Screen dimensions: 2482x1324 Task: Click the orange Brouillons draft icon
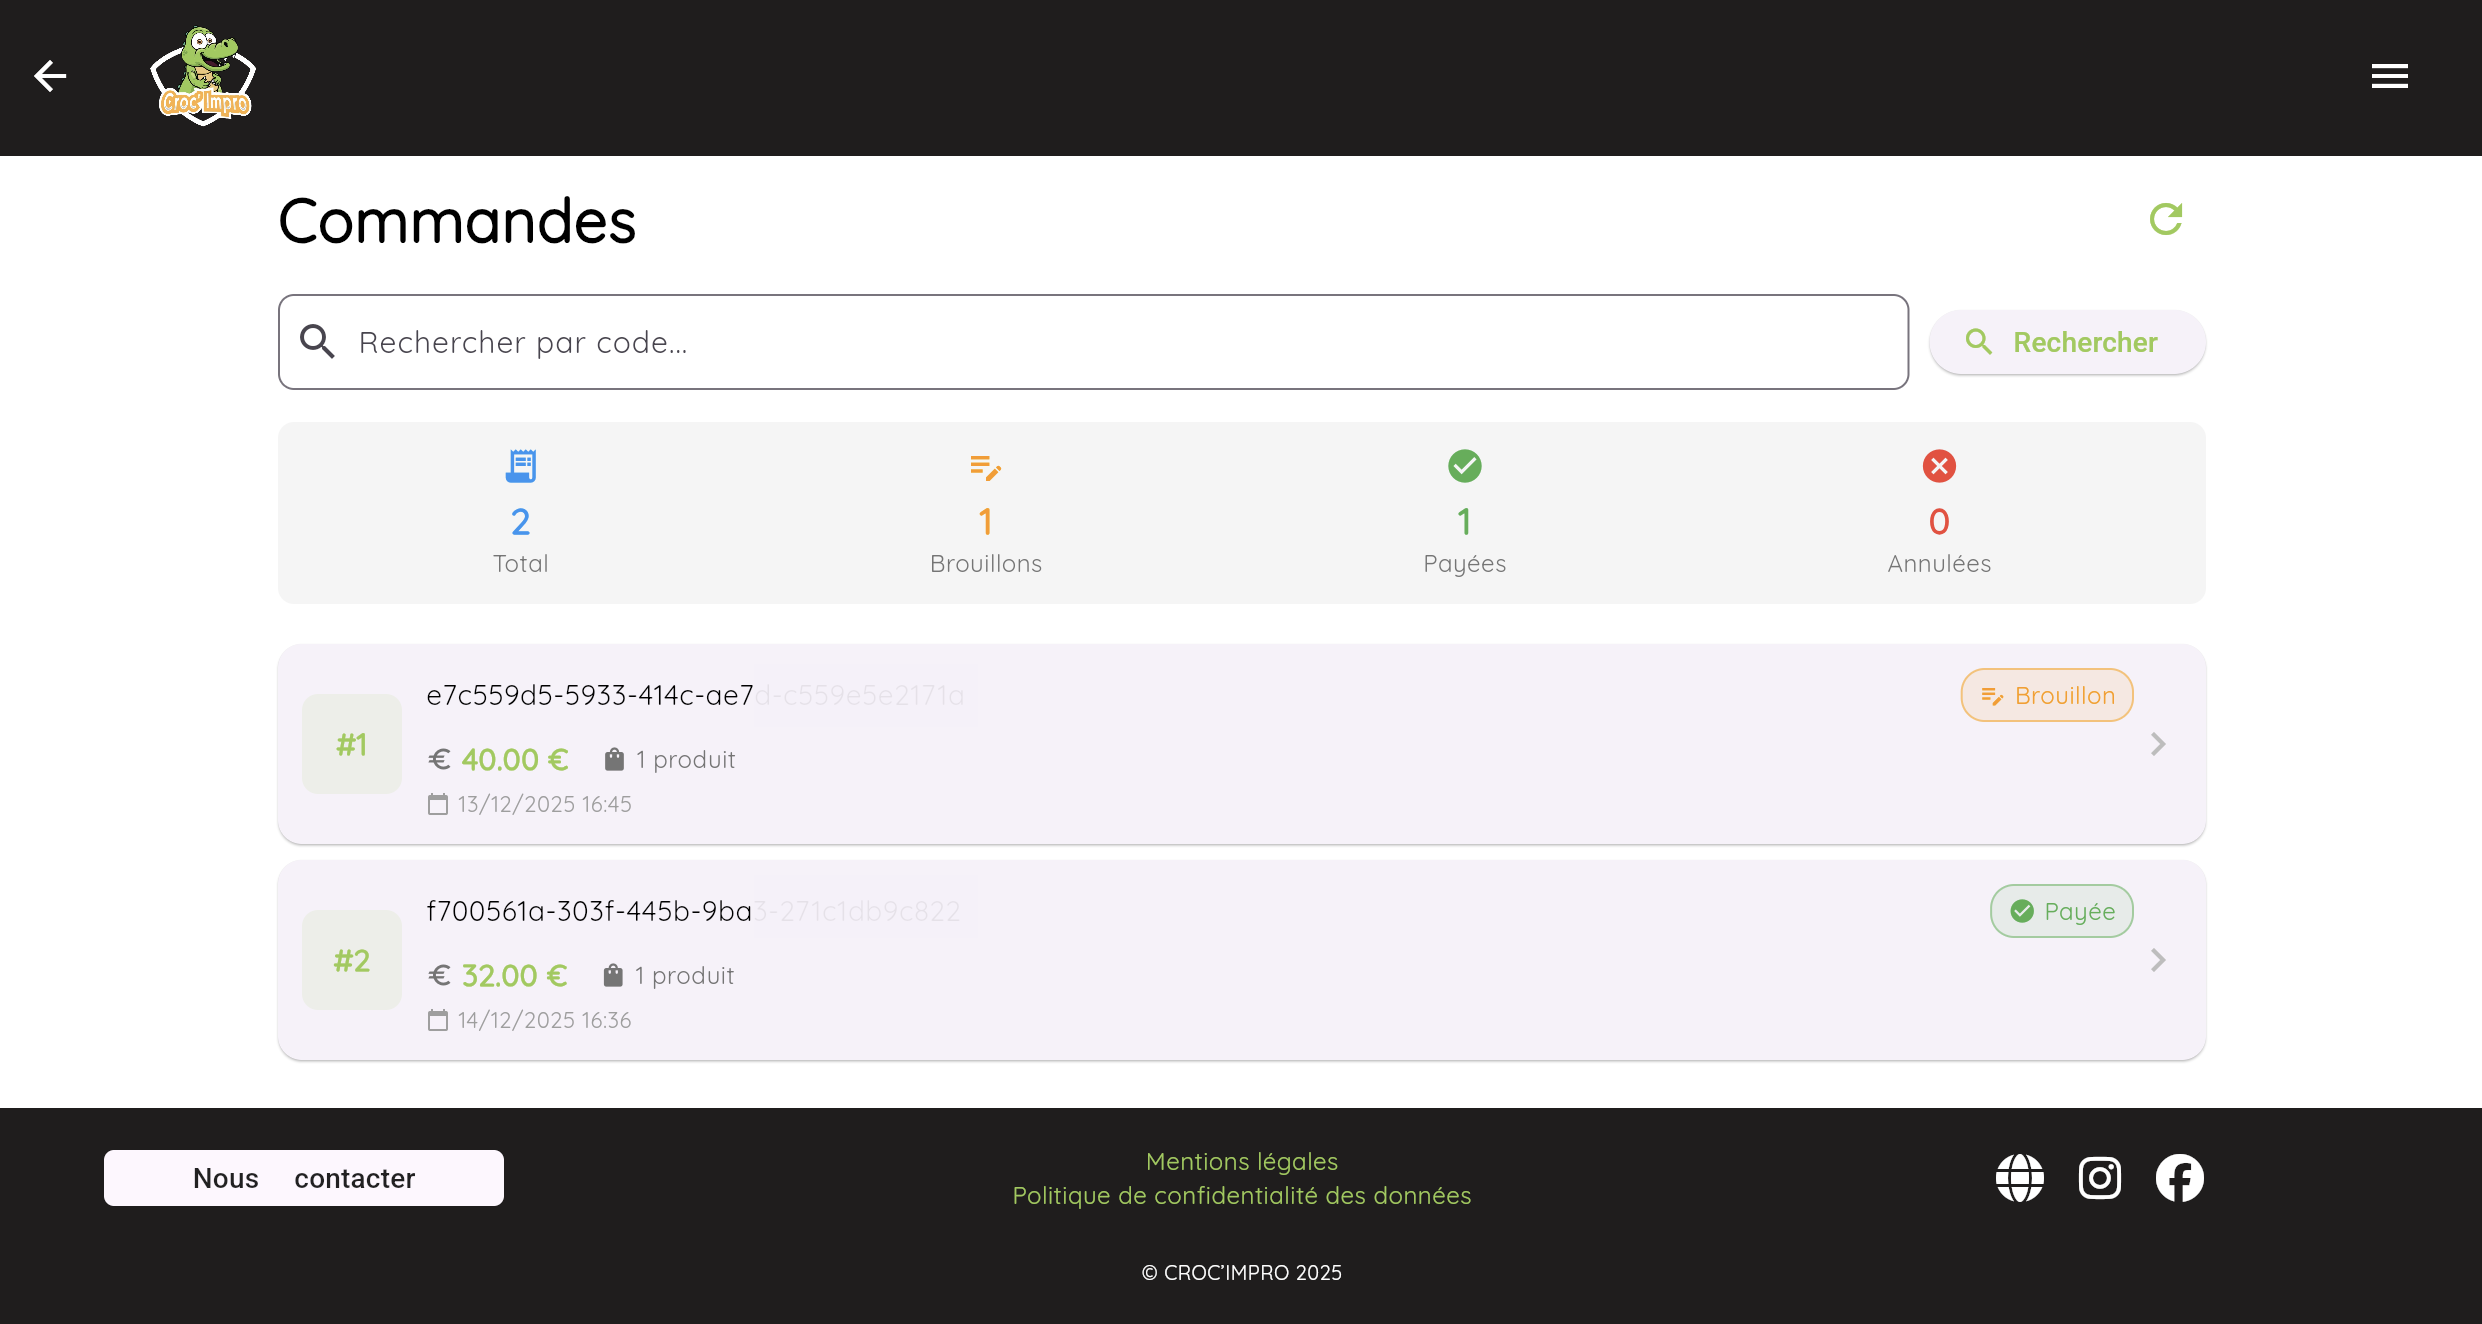986,465
